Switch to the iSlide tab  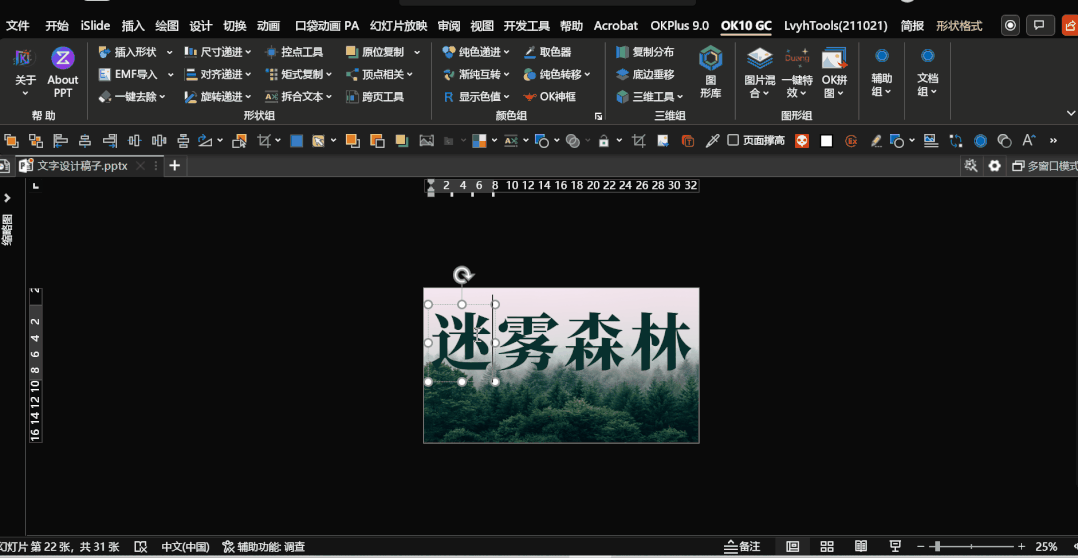pos(95,26)
